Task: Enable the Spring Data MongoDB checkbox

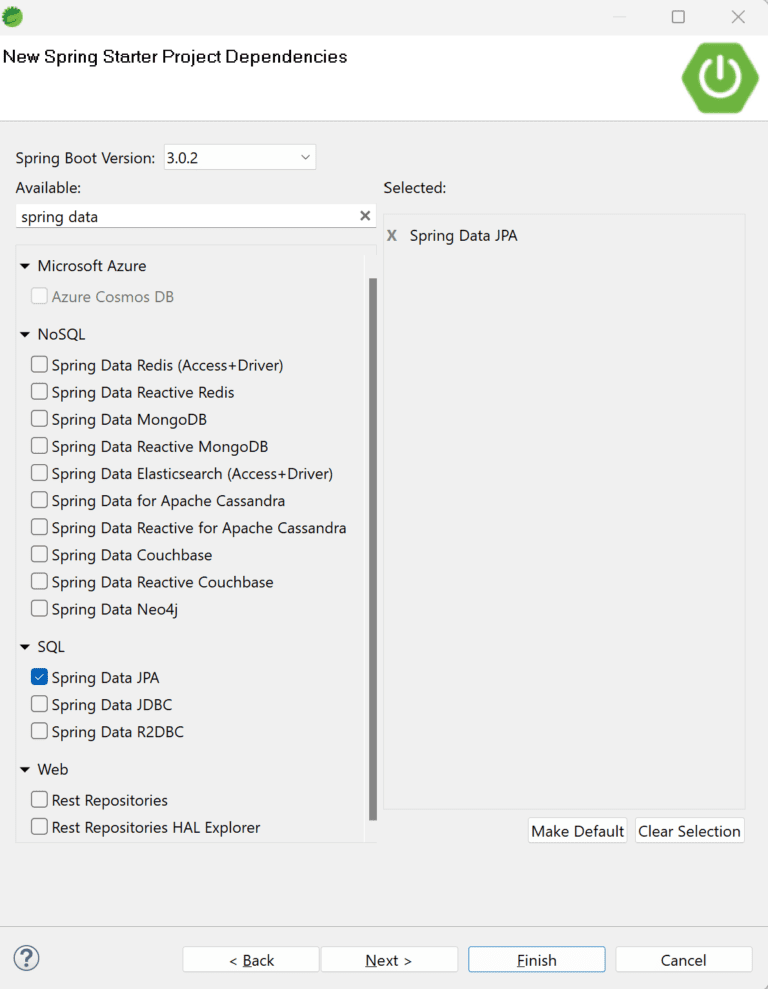Action: click(x=38, y=419)
